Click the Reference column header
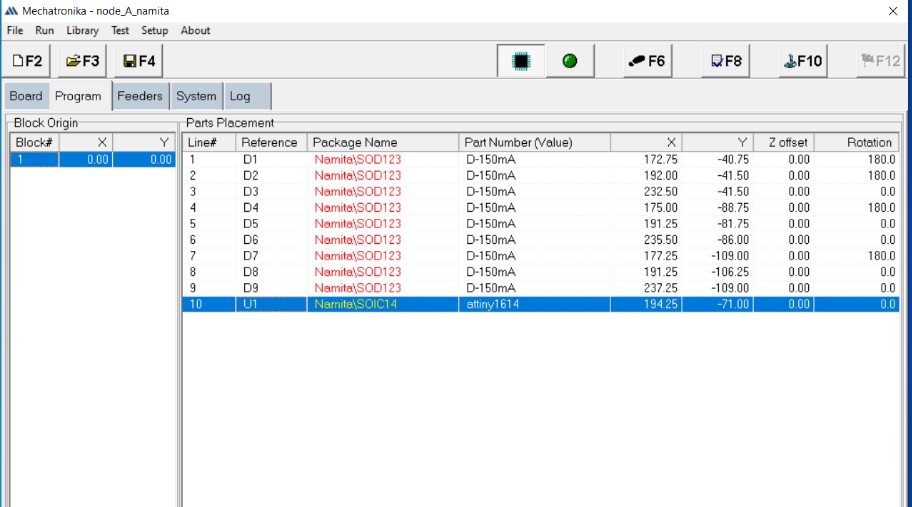912x507 pixels. click(271, 142)
